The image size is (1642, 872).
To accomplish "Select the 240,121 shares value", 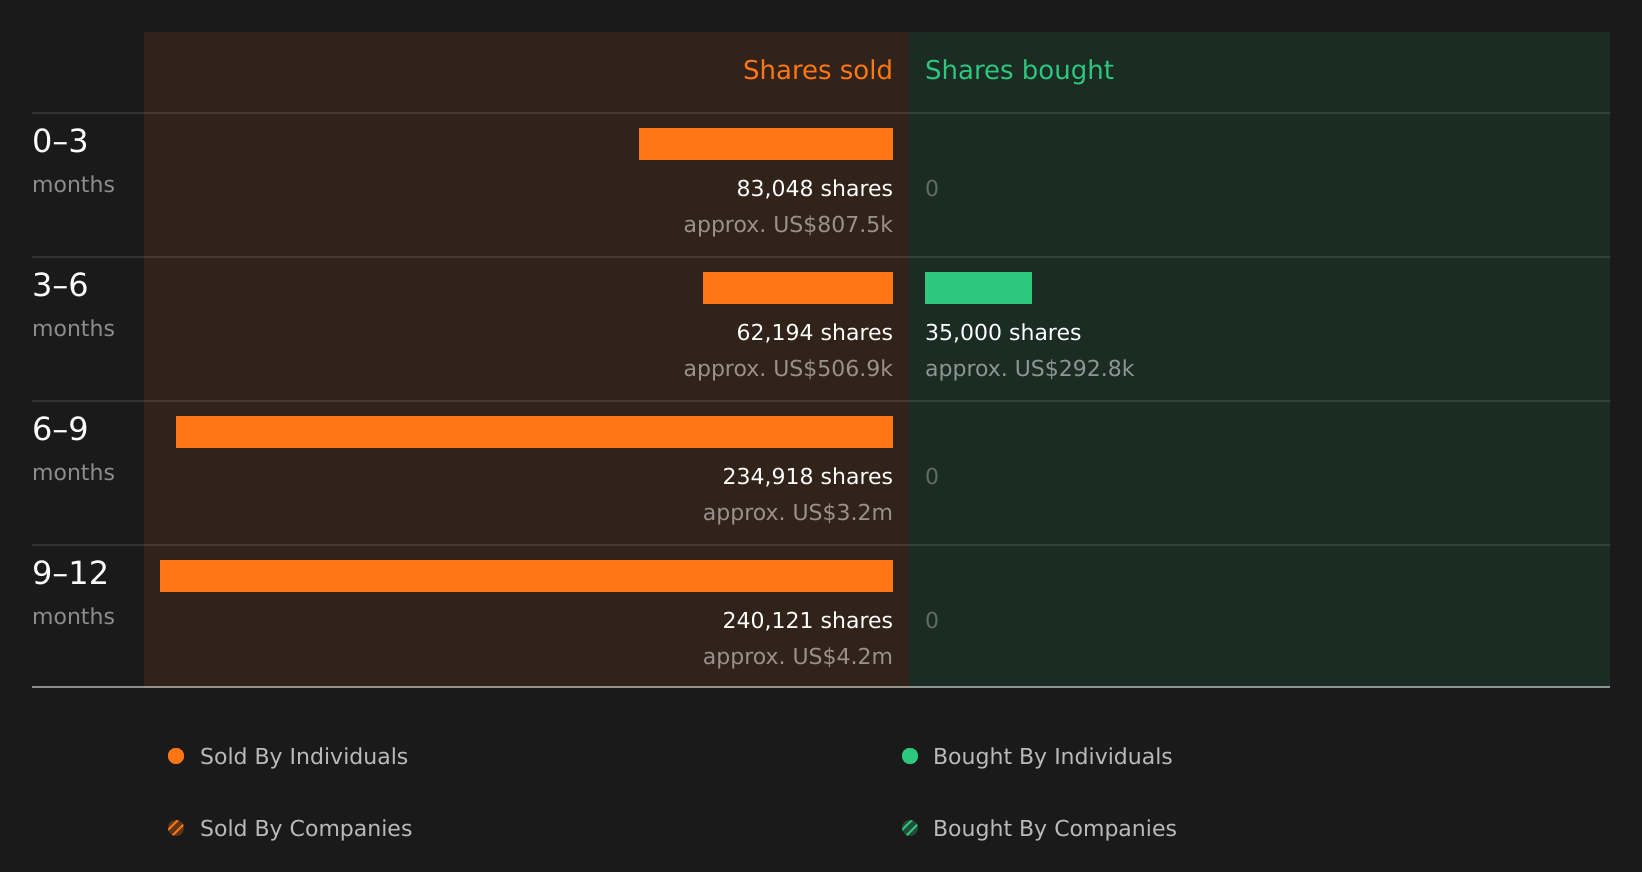I will 807,621.
